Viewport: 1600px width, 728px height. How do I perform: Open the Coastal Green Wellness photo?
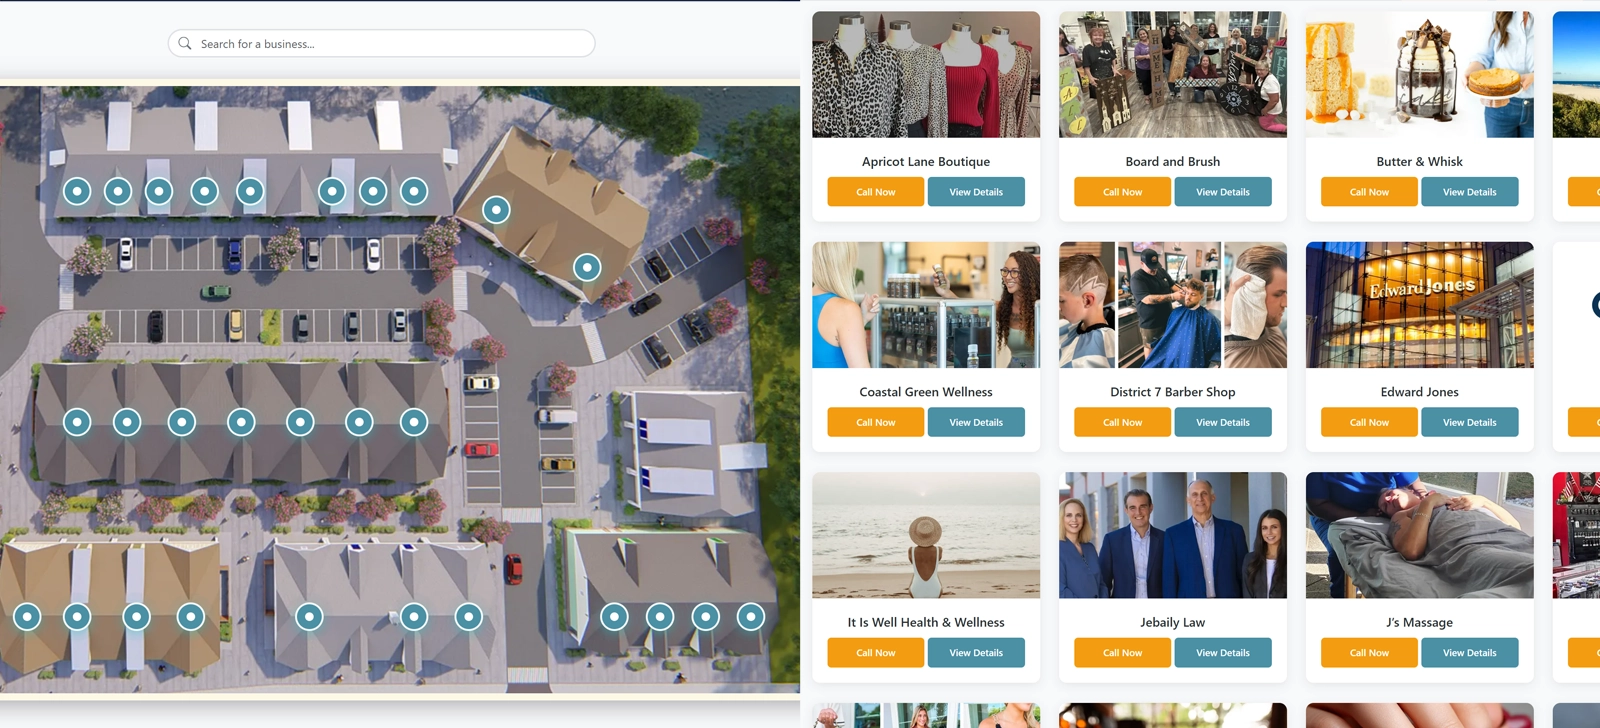point(926,305)
